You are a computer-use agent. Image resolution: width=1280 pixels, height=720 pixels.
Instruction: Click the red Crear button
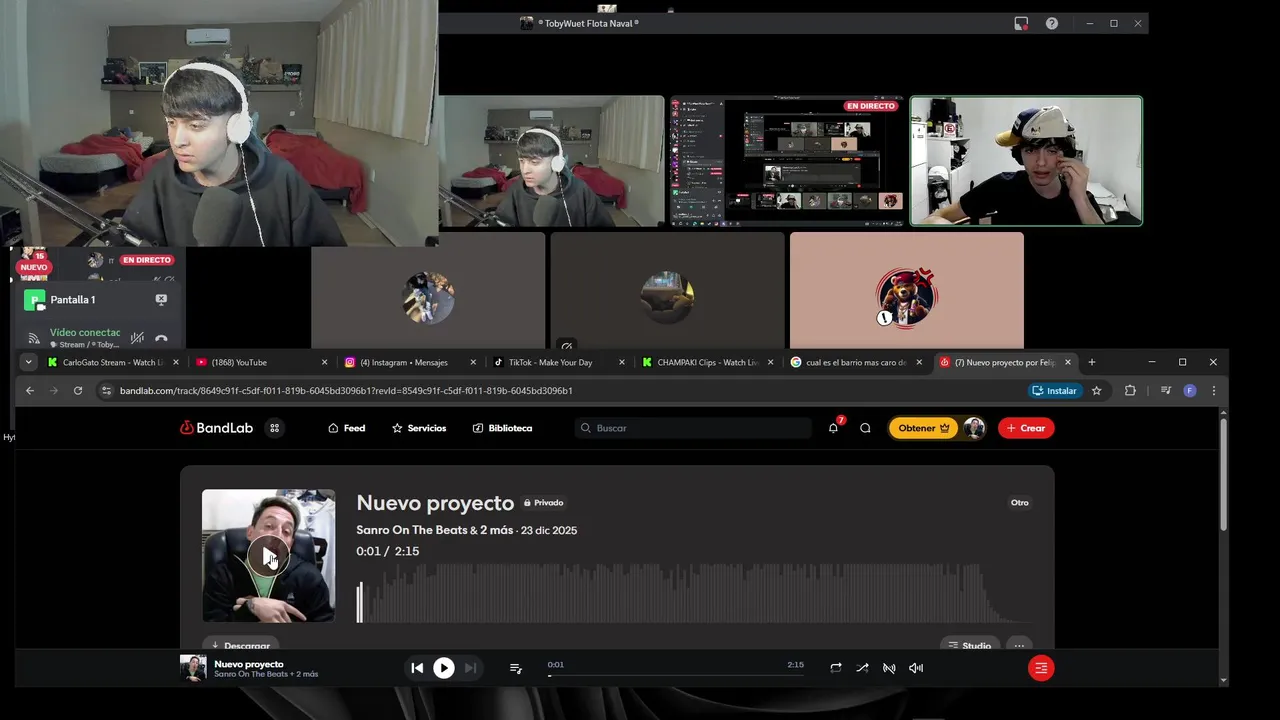click(1026, 428)
